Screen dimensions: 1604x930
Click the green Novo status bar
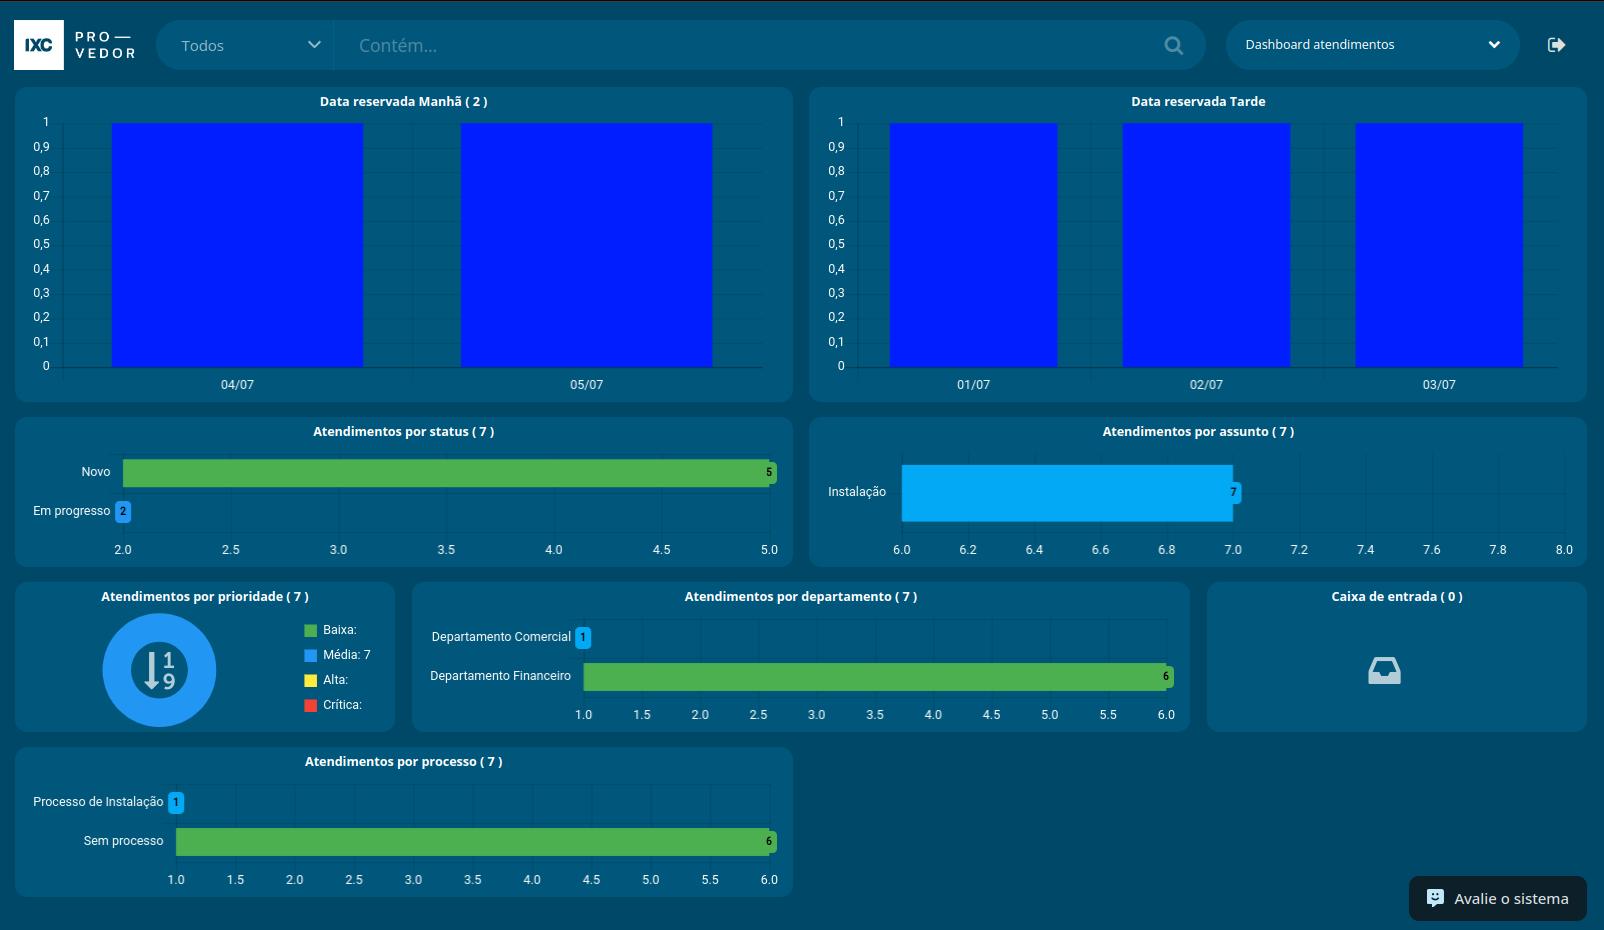point(446,473)
